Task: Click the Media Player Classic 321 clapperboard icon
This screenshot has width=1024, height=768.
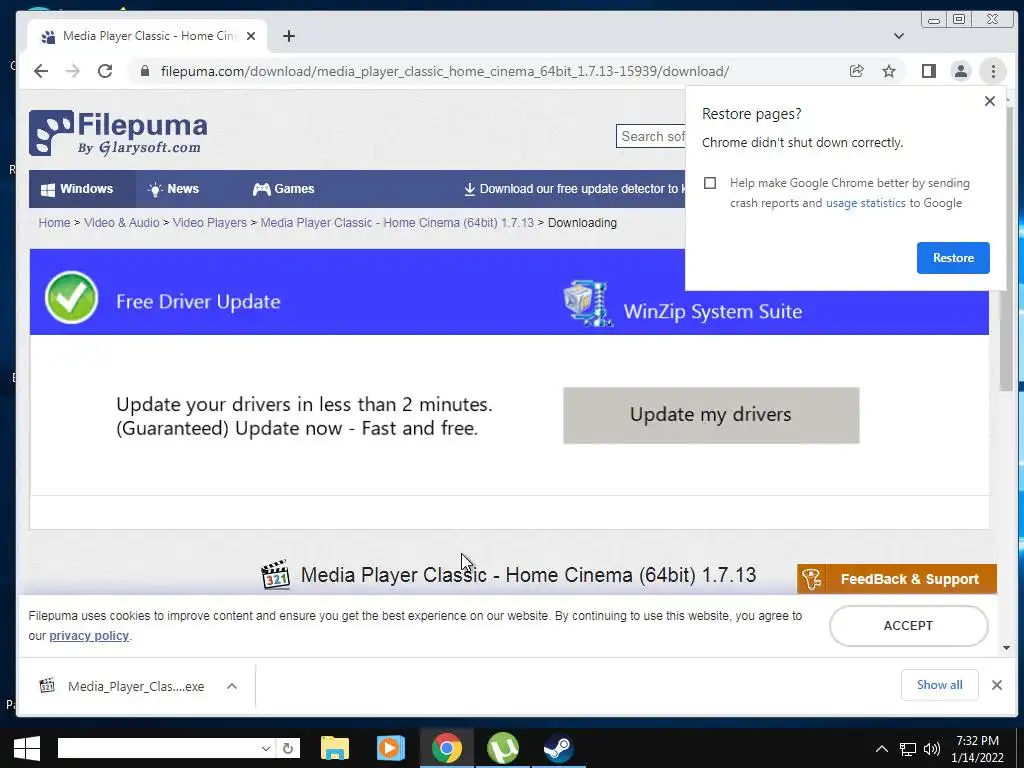Action: 275,575
